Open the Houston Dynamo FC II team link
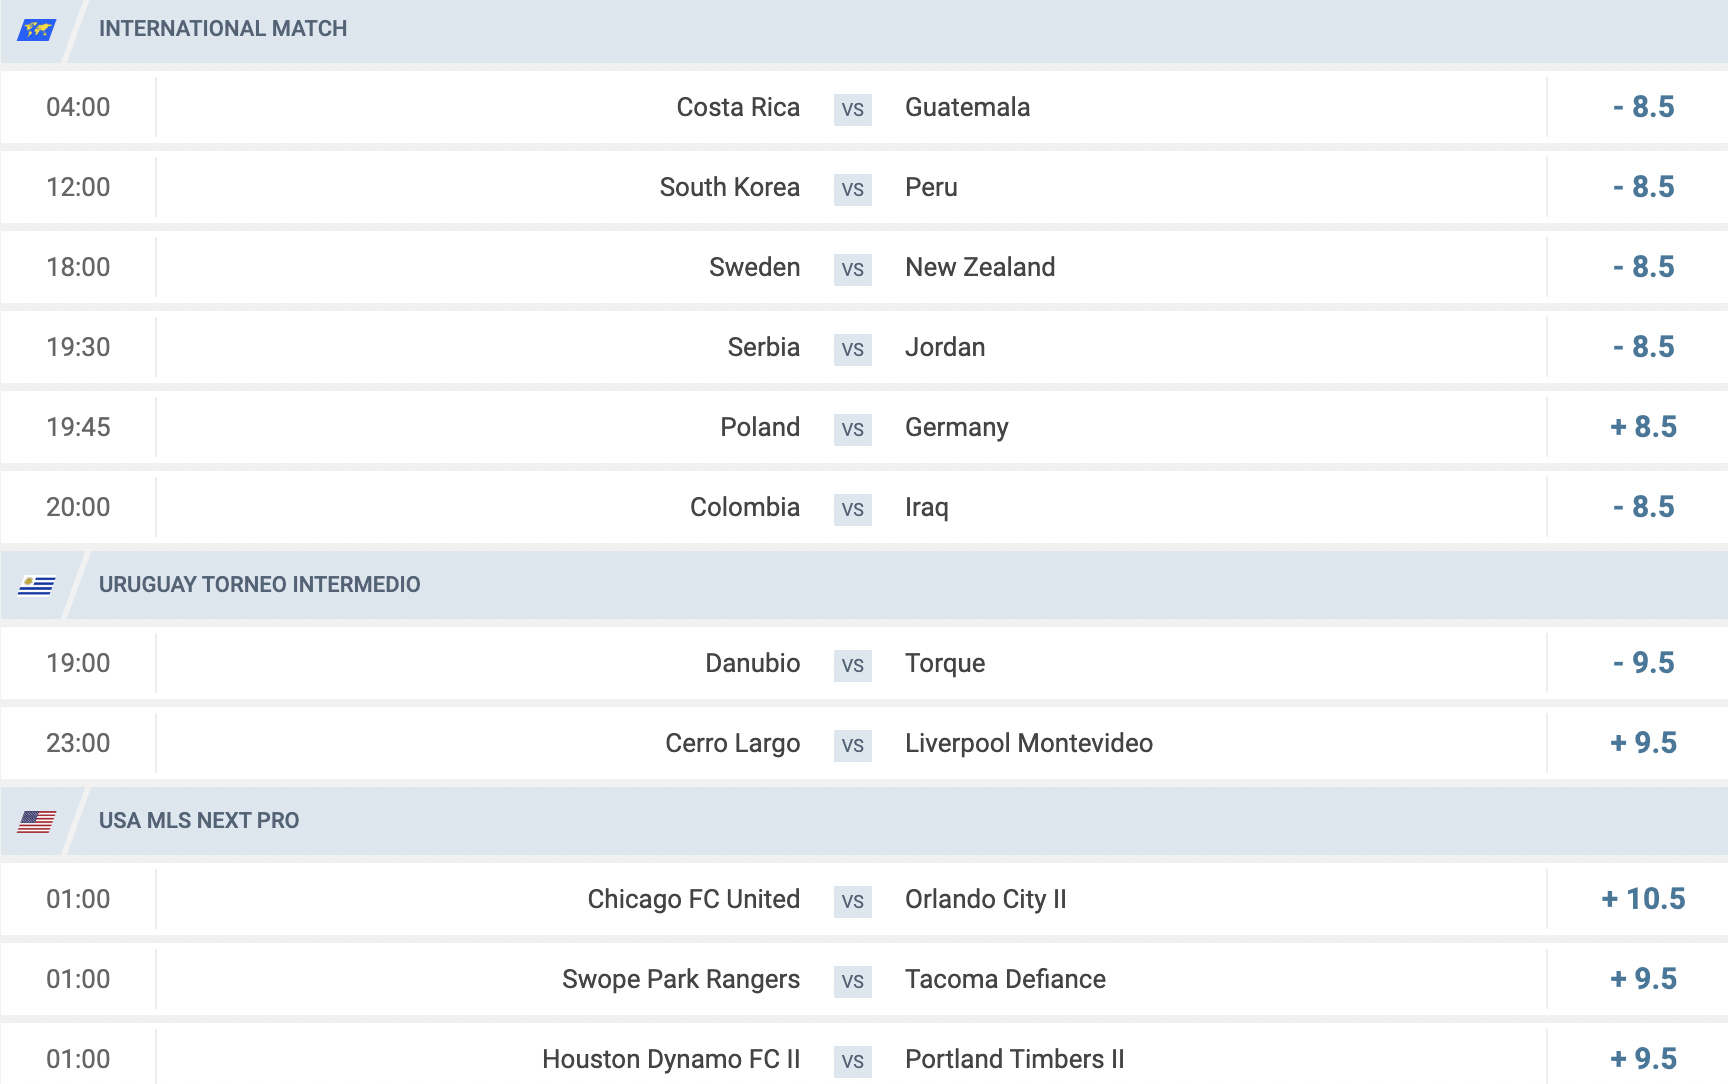The image size is (1728, 1084). 671,1059
